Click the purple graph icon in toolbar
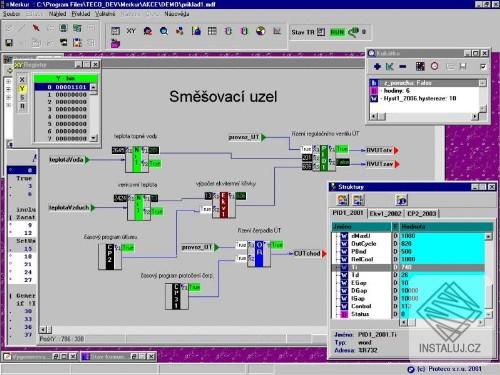This screenshot has width=500, height=375. tap(277, 31)
